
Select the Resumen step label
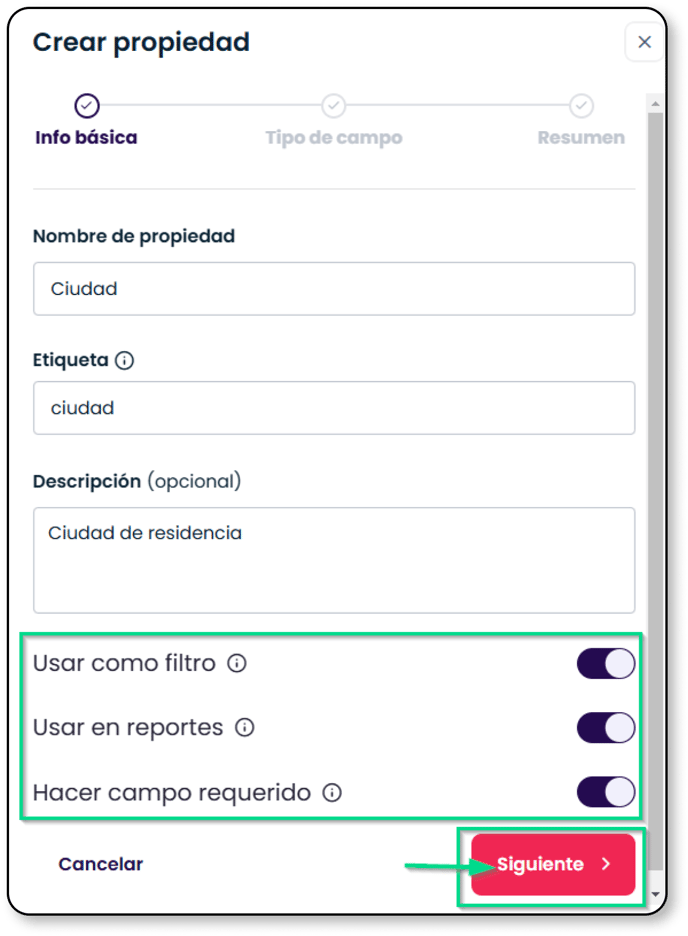(x=581, y=138)
